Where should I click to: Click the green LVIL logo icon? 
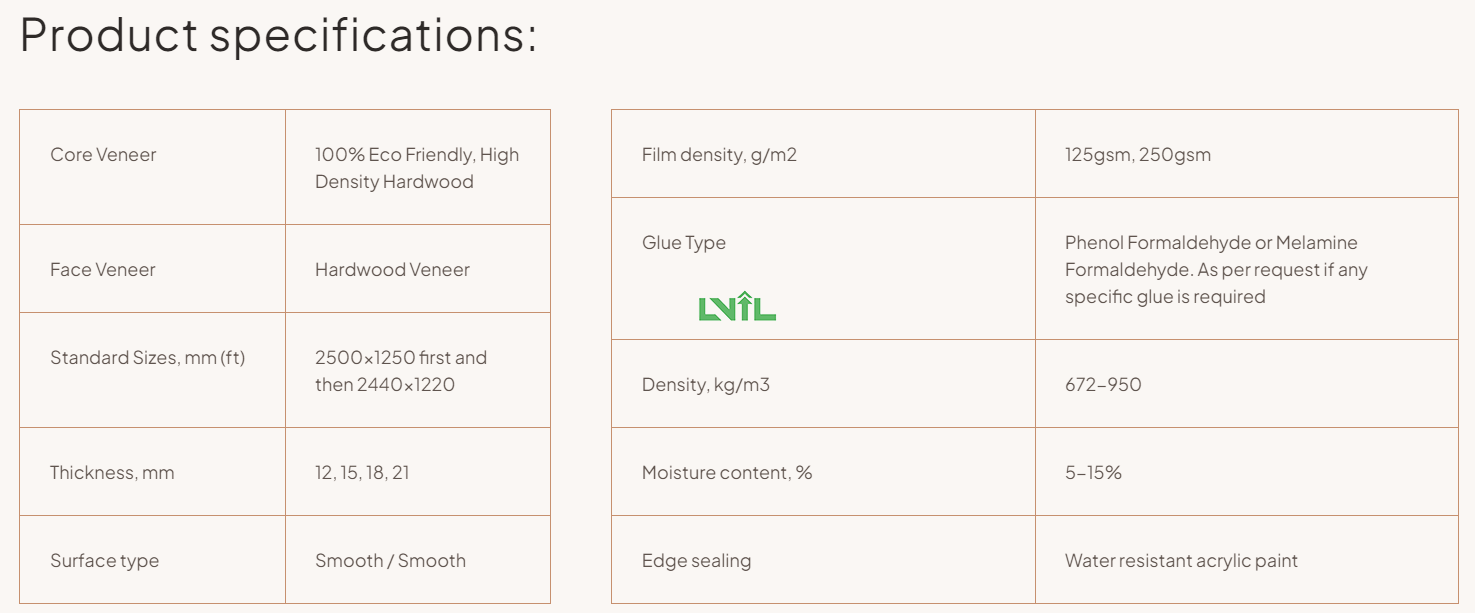point(737,306)
